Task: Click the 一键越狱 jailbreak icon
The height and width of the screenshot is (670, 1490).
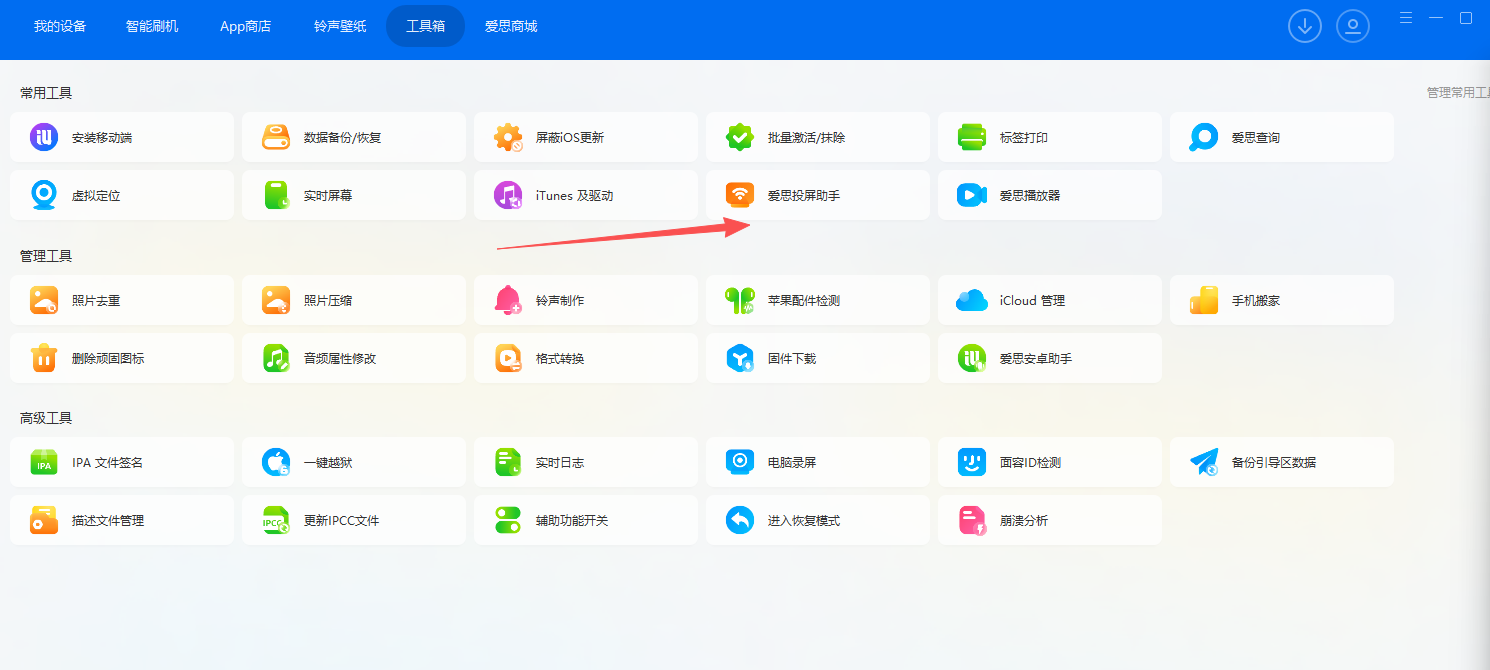Action: 276,462
